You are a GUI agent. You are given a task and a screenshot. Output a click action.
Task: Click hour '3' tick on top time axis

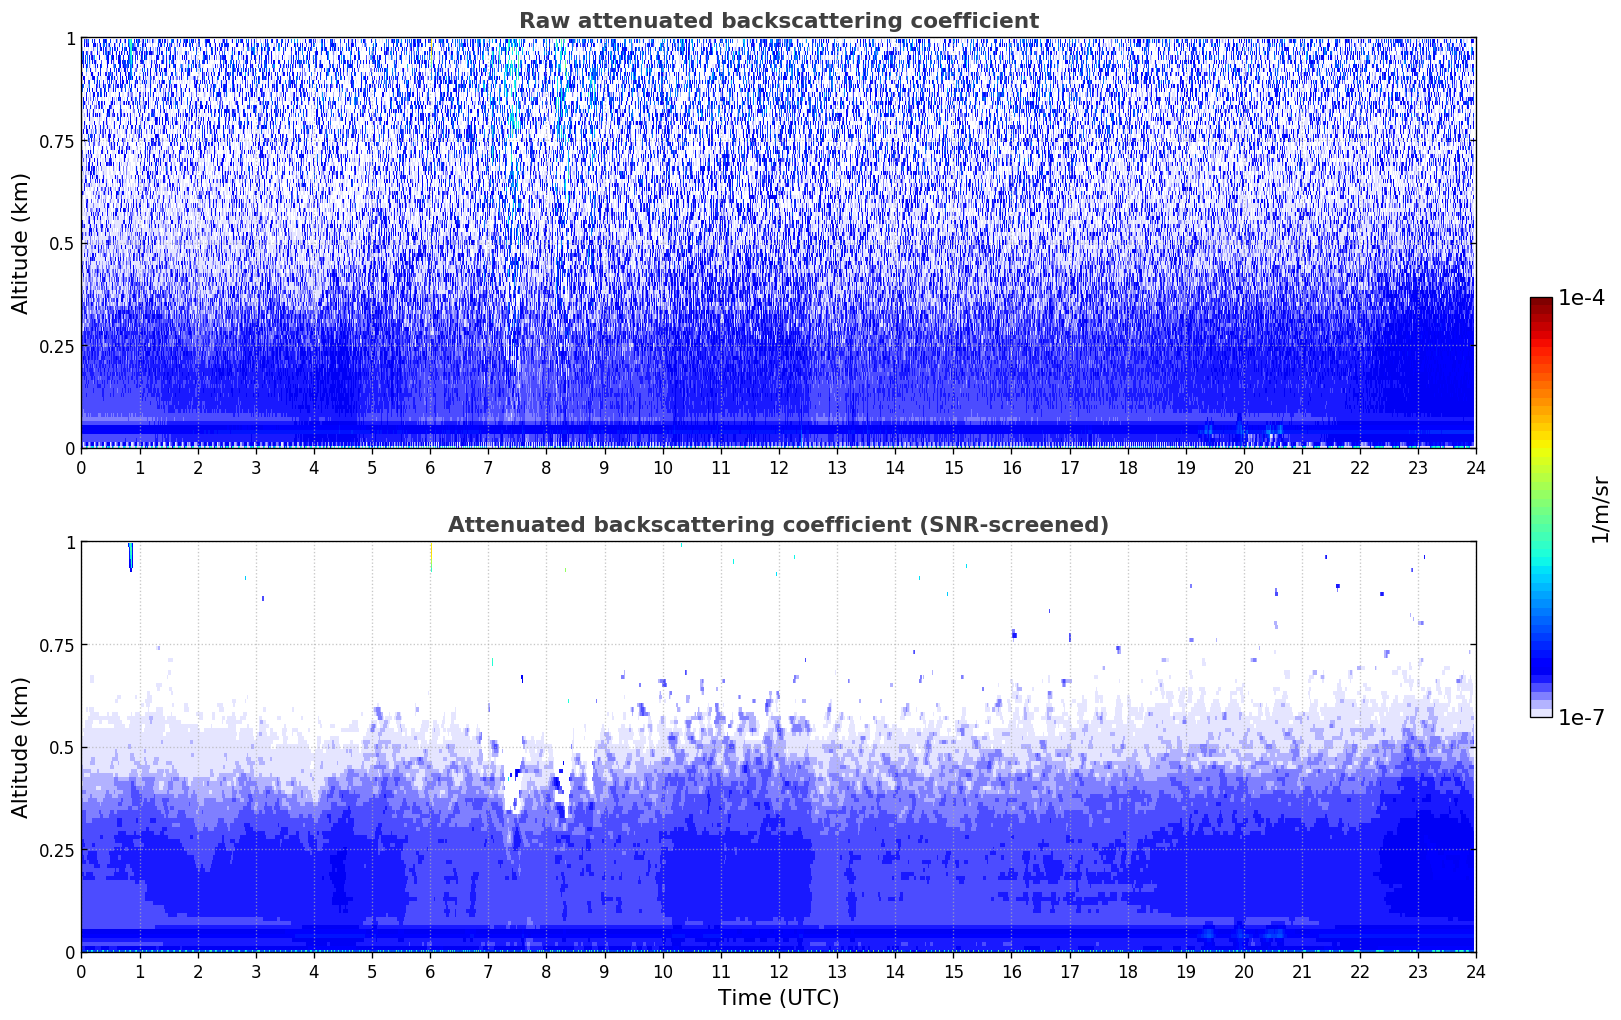tap(256, 467)
